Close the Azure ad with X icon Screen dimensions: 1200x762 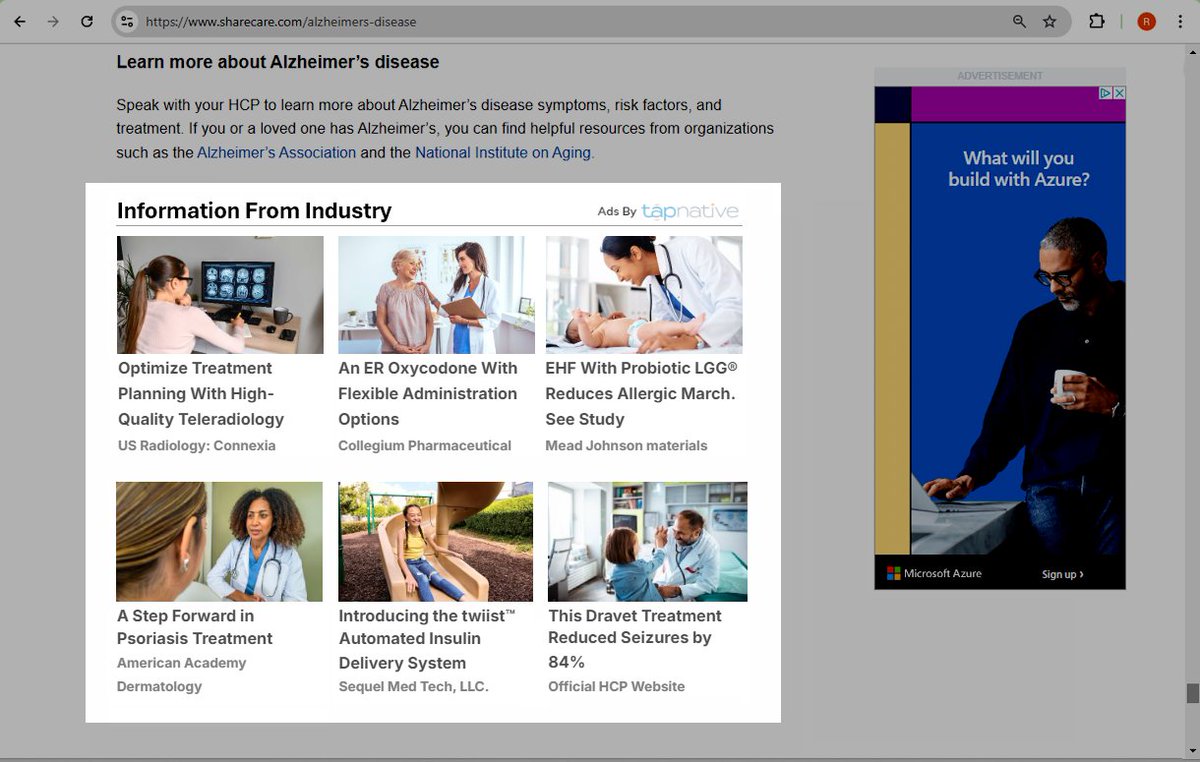click(x=1119, y=93)
